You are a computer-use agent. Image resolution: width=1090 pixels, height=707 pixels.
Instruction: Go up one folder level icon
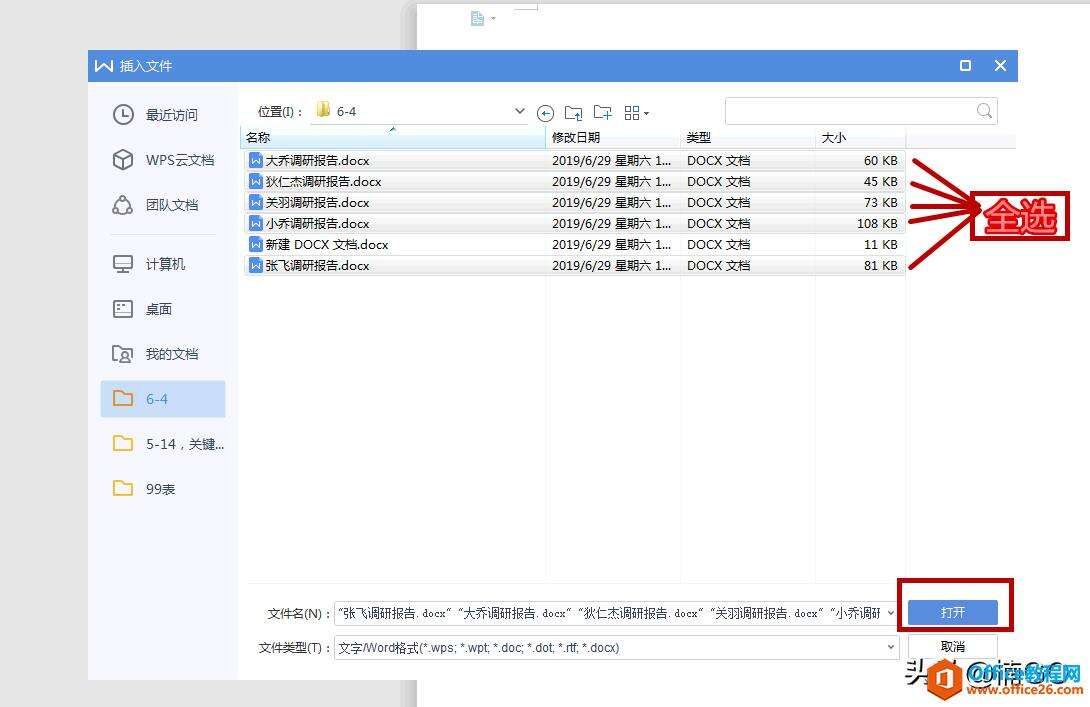574,113
